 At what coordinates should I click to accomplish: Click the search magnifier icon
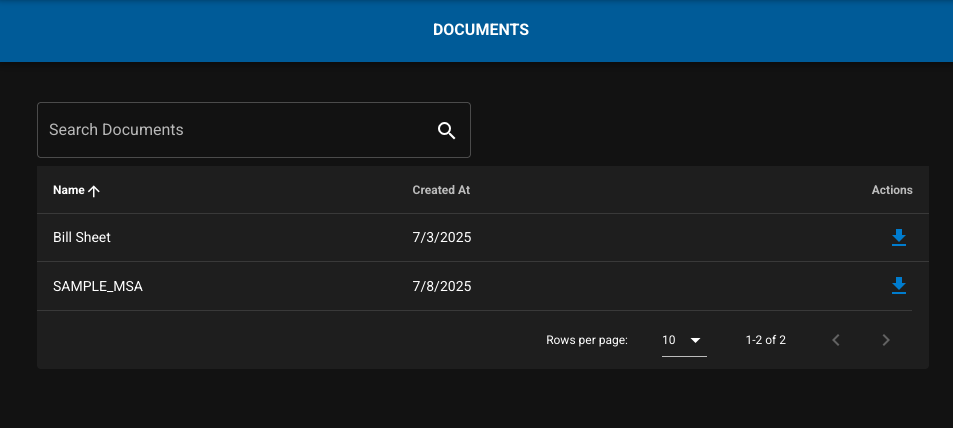pos(446,130)
